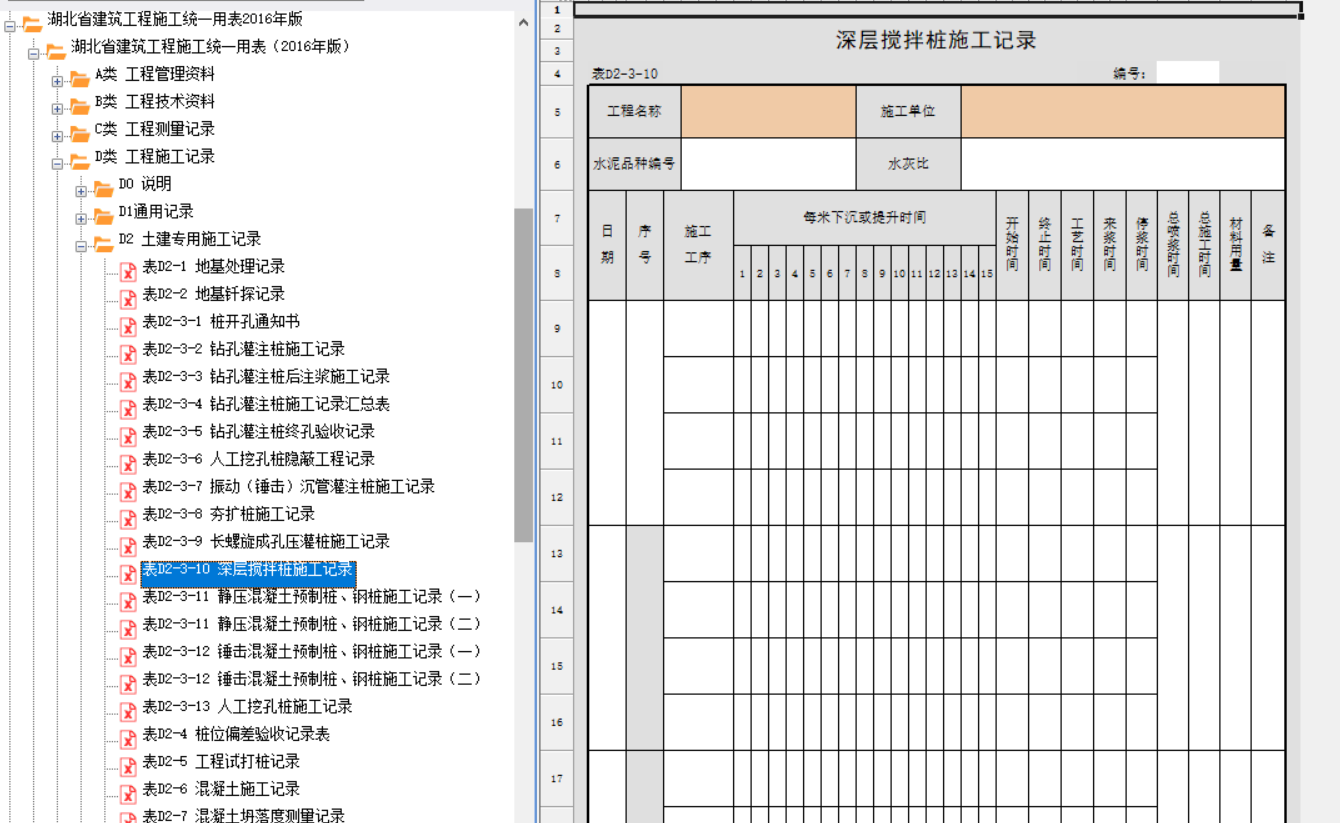Click the 水灰比 value cell

click(x=1123, y=164)
